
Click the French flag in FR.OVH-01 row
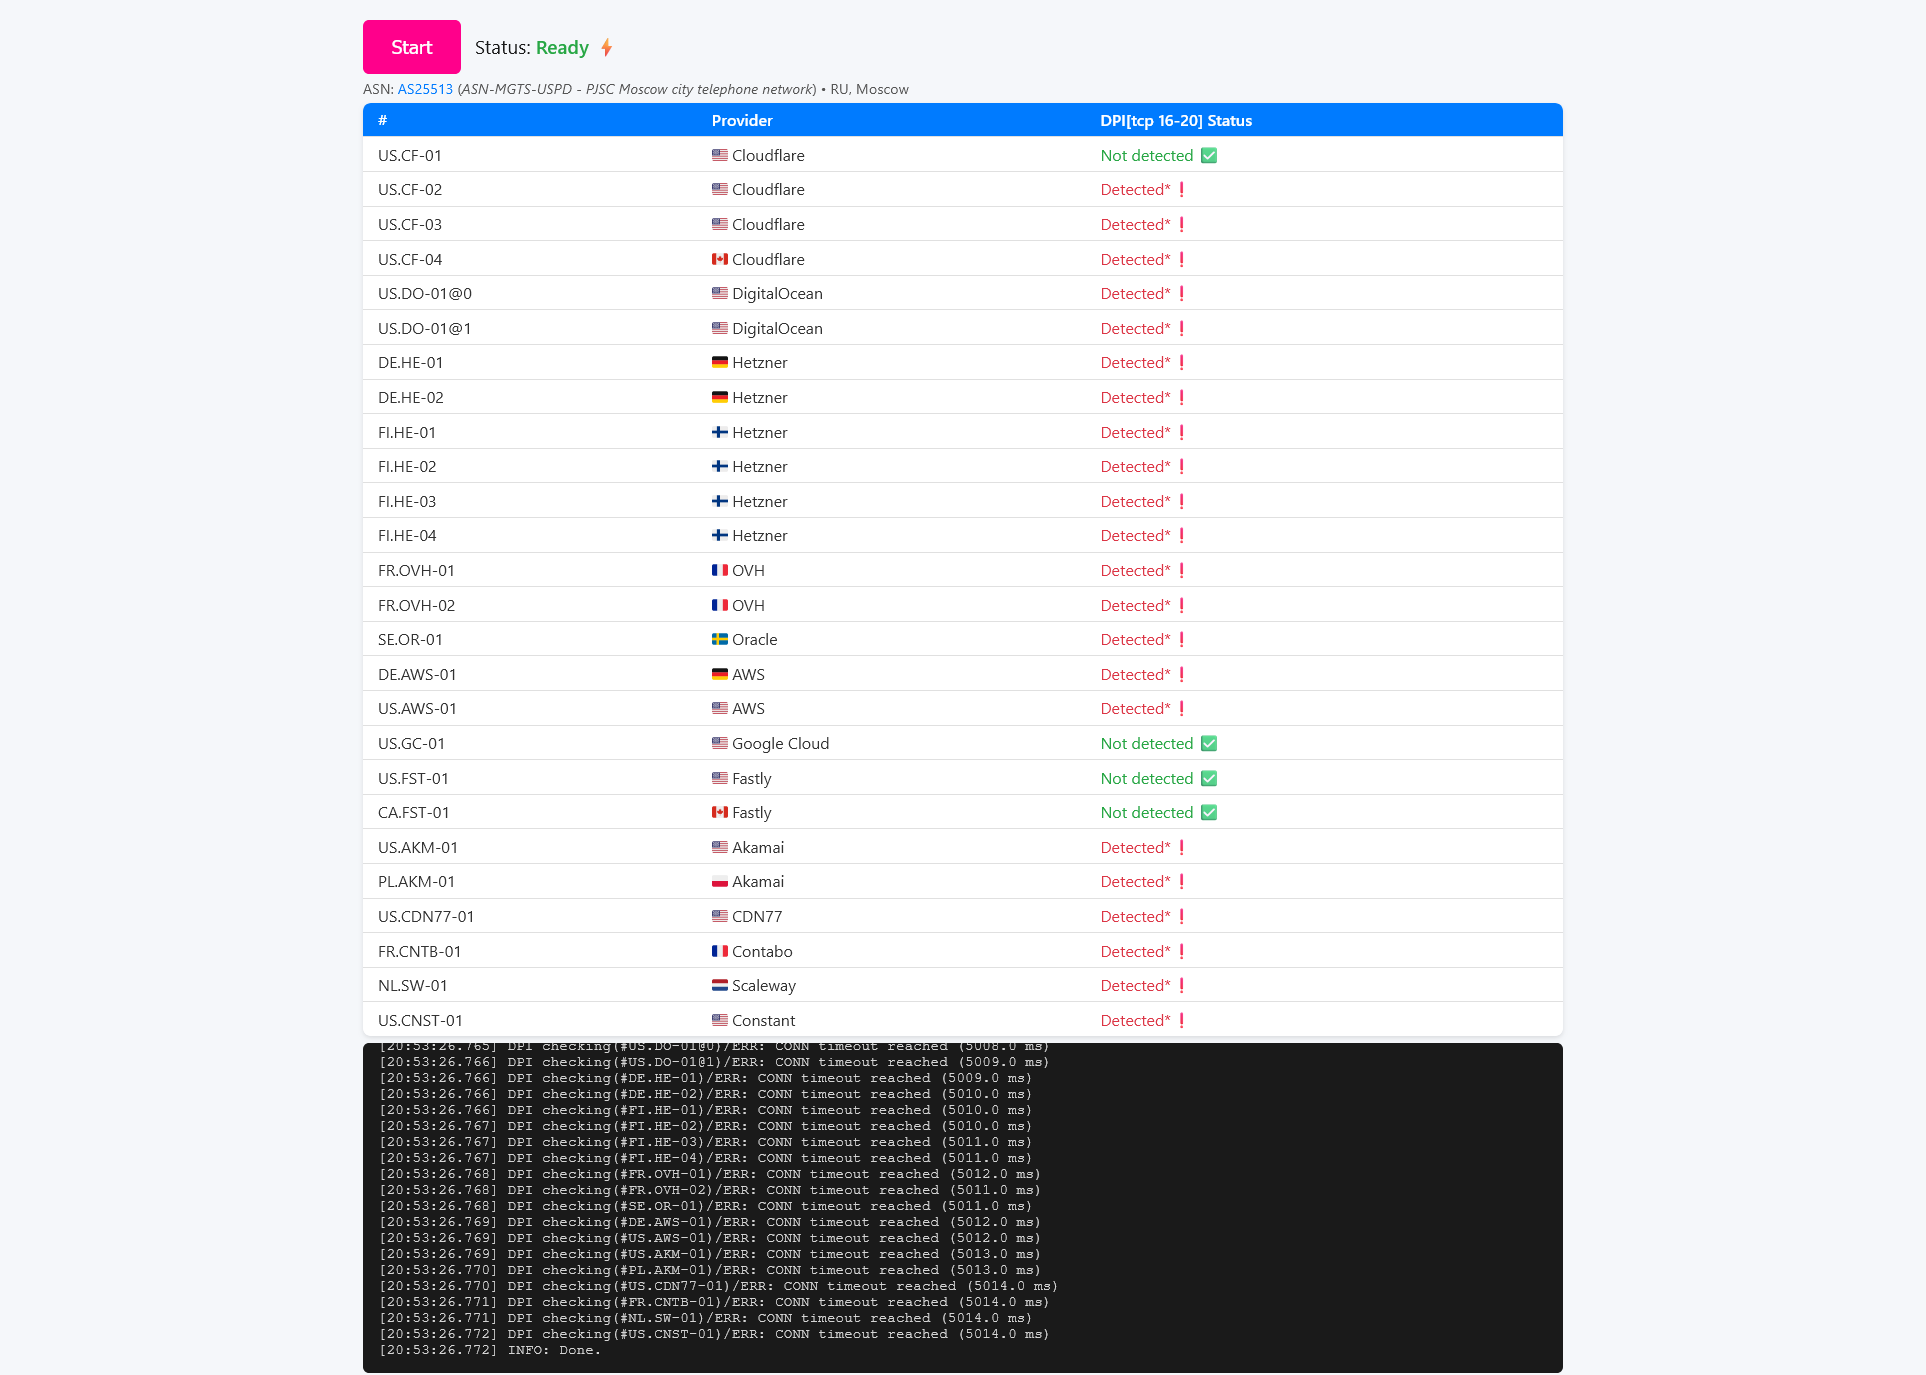tap(719, 570)
